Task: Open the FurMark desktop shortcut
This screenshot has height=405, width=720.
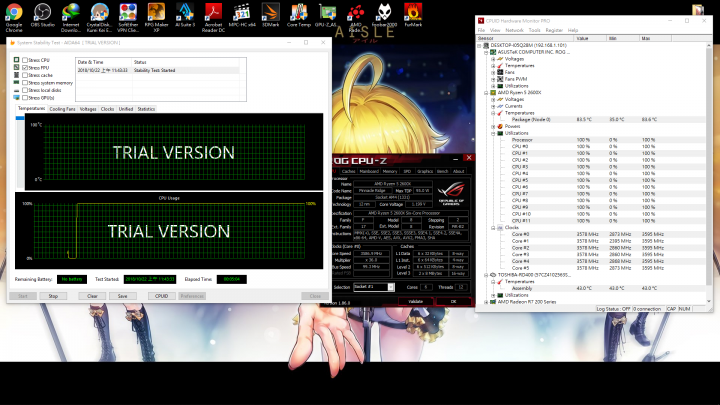Action: [413, 16]
